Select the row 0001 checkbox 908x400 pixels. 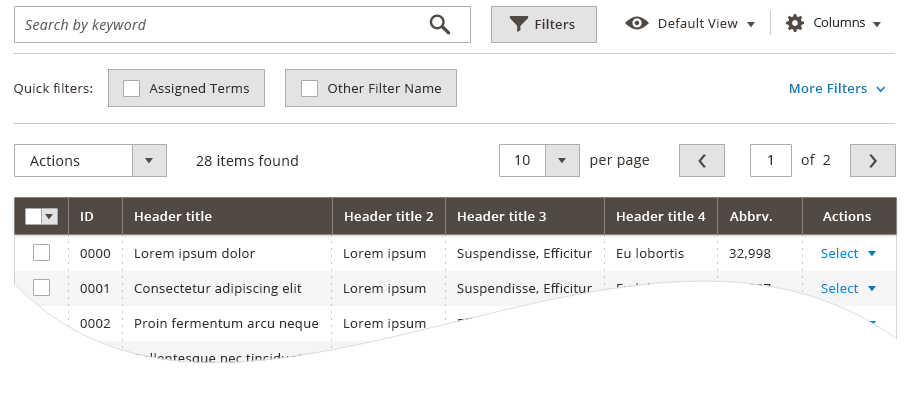click(x=41, y=288)
